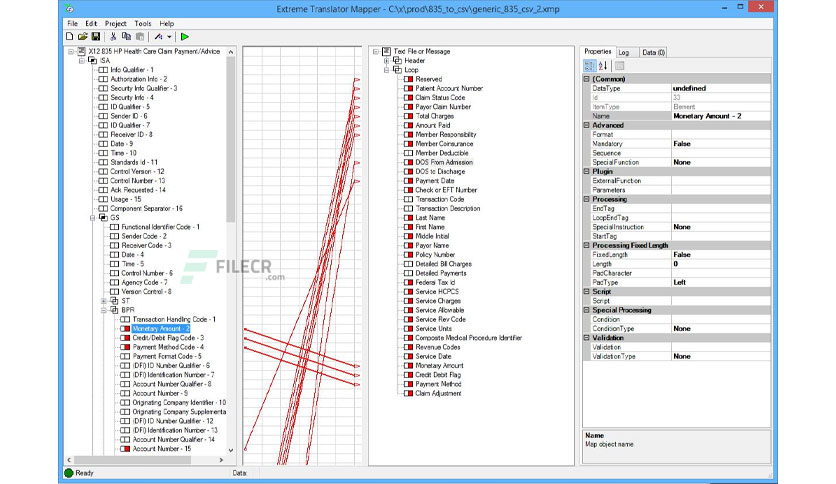This screenshot has width=836, height=484.
Task: Click the ConditionType value None
Action: coord(721,328)
